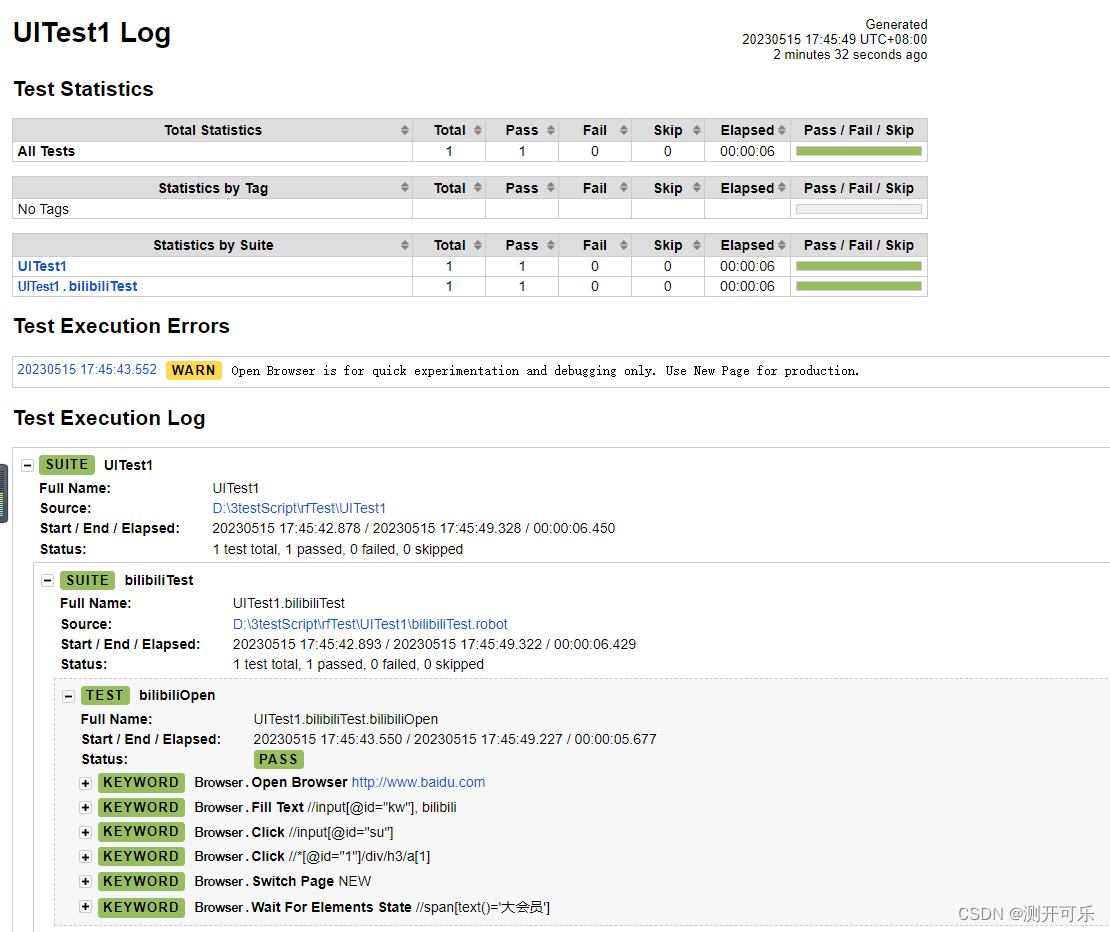Sort Statistics by Tag by Elapsed
The width and height of the screenshot is (1110, 932).
[782, 188]
